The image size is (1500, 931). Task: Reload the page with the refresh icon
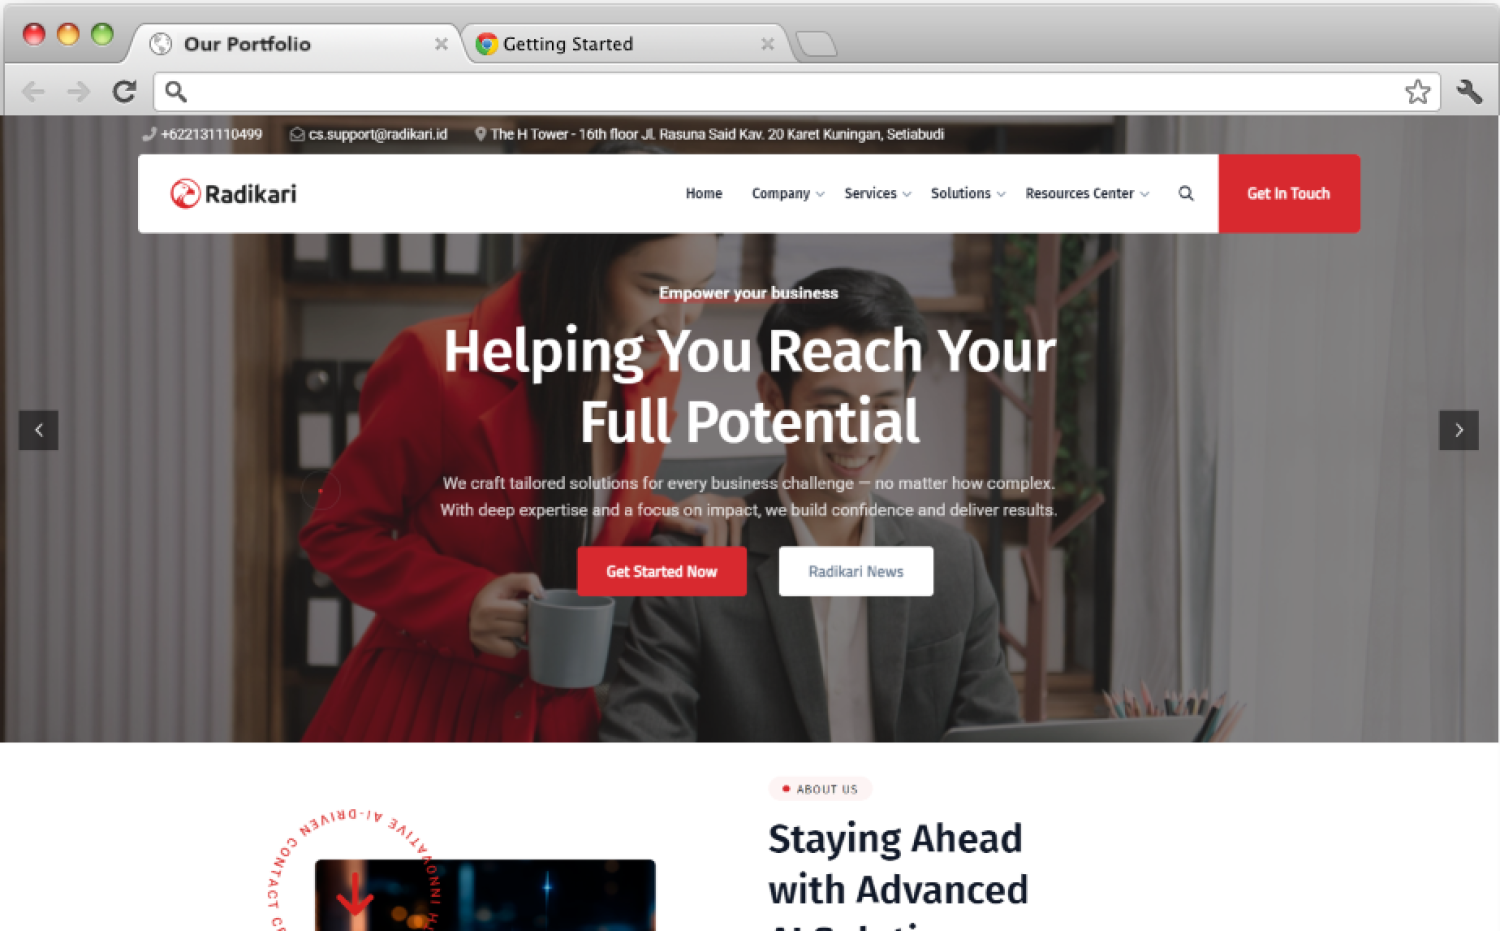tap(124, 92)
